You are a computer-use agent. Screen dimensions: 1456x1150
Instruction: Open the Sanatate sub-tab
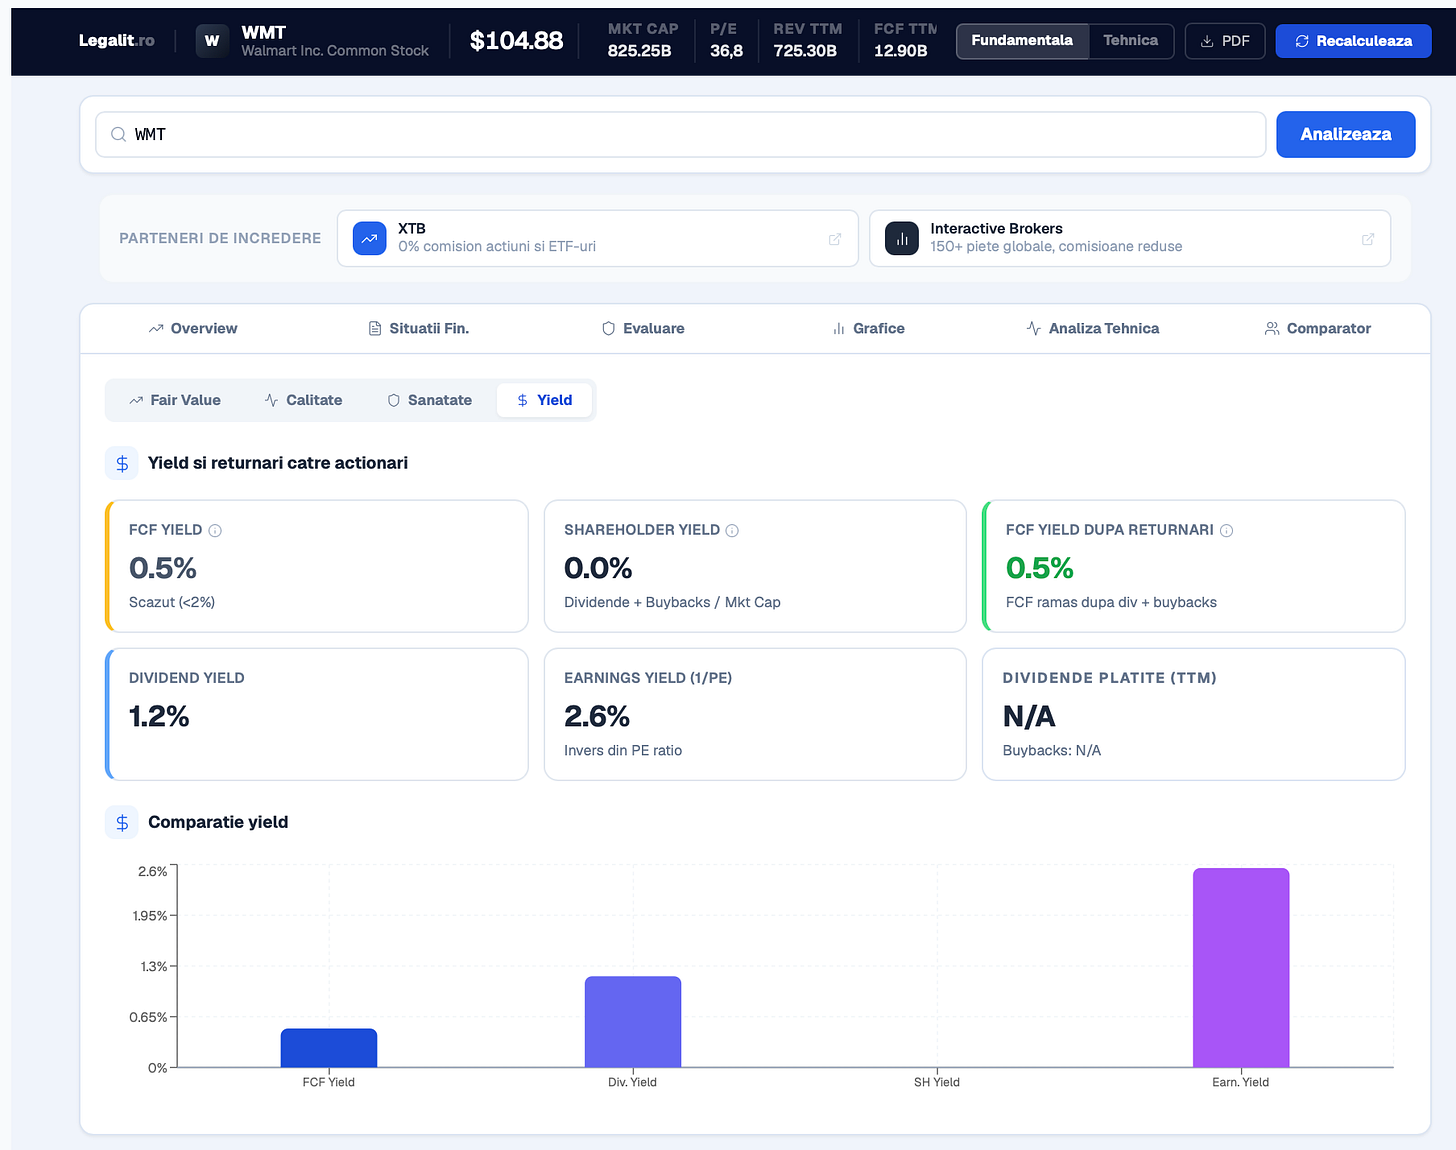coord(430,400)
